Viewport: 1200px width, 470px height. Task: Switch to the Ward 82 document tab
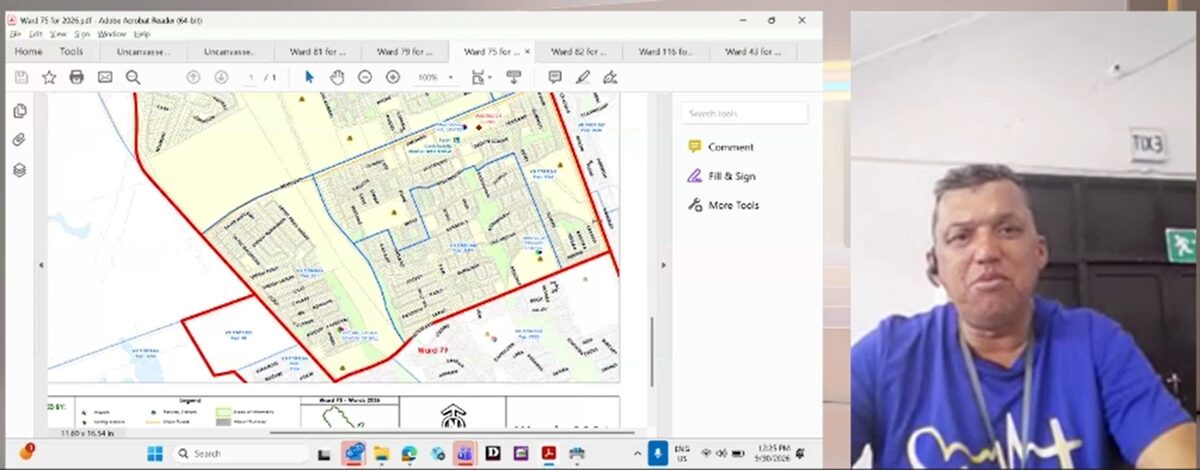[x=578, y=51]
